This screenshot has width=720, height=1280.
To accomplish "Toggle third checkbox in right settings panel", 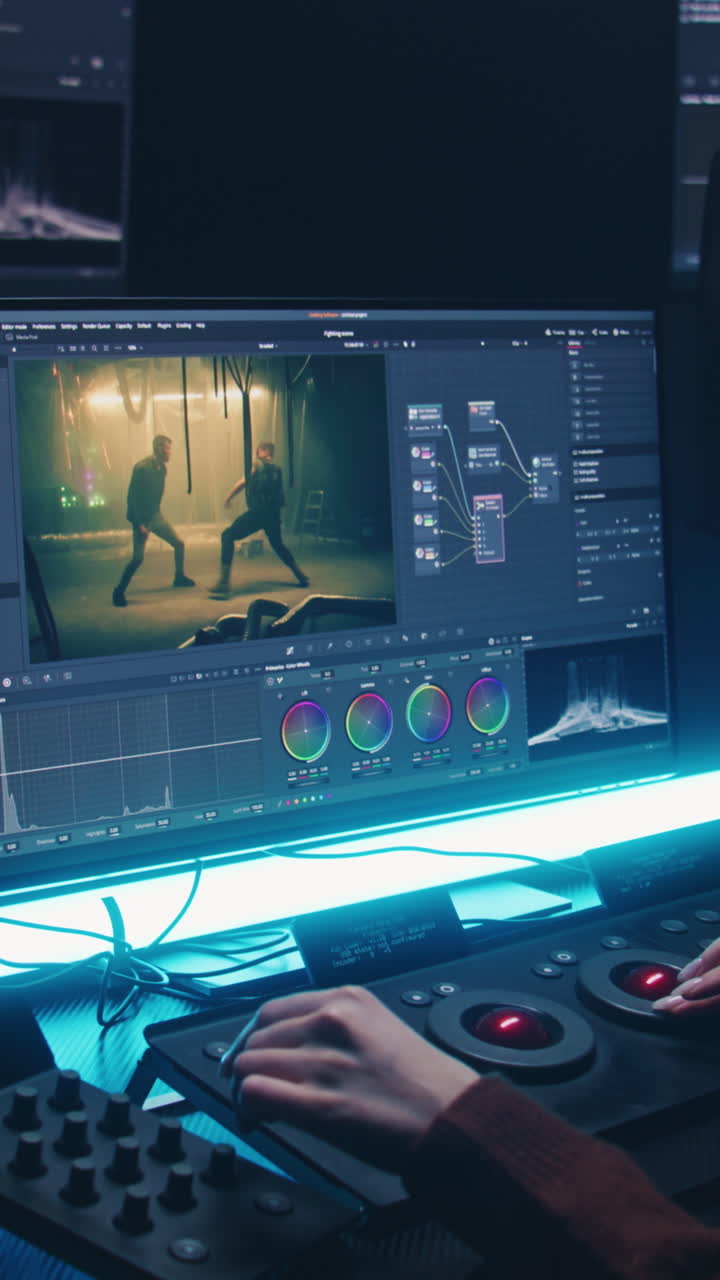I will click(x=576, y=478).
